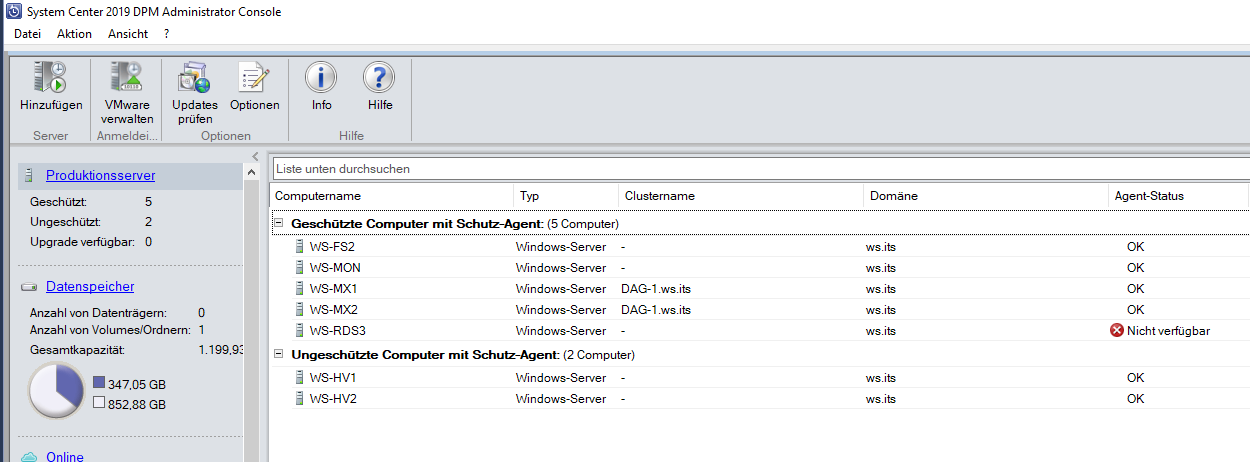The width and height of the screenshot is (1250, 462).
Task: Select the WS-RDS3 computer name
Action: pos(338,330)
